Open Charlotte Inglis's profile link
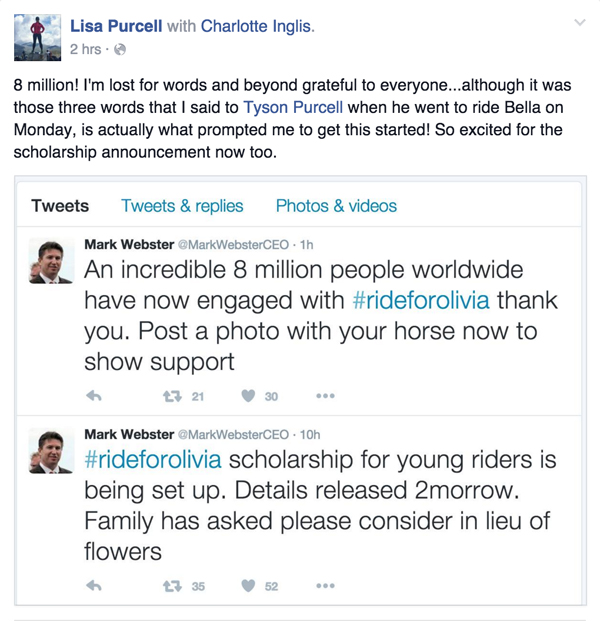Screen dimensions: 600x621 click(256, 26)
